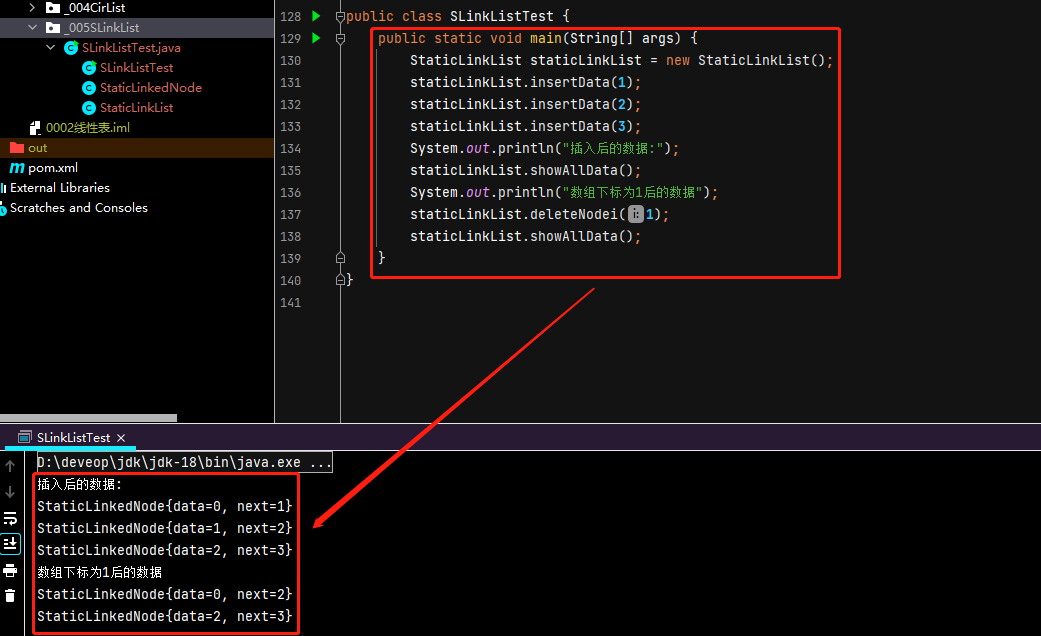Viewport: 1041px width, 636px height.
Task: Click parameter hint badge in deleteNodei call
Action: [x=635, y=214]
